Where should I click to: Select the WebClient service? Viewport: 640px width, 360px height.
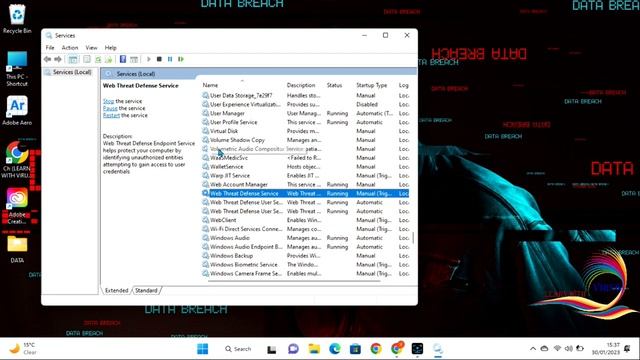tap(305, 220)
